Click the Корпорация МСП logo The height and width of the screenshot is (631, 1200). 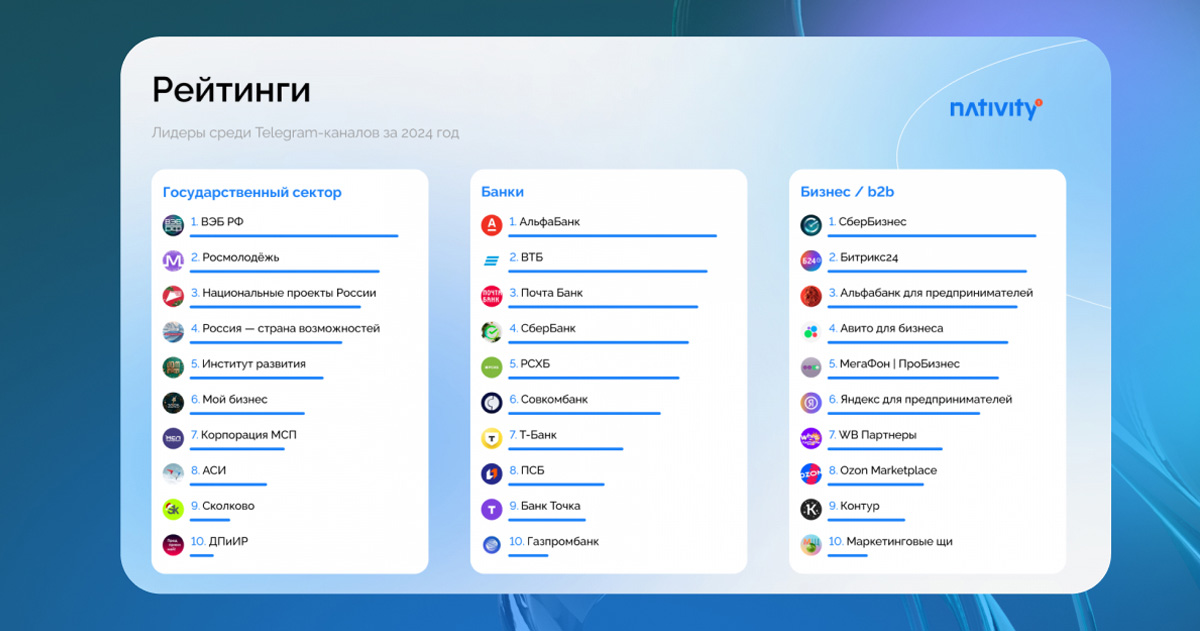point(173,438)
